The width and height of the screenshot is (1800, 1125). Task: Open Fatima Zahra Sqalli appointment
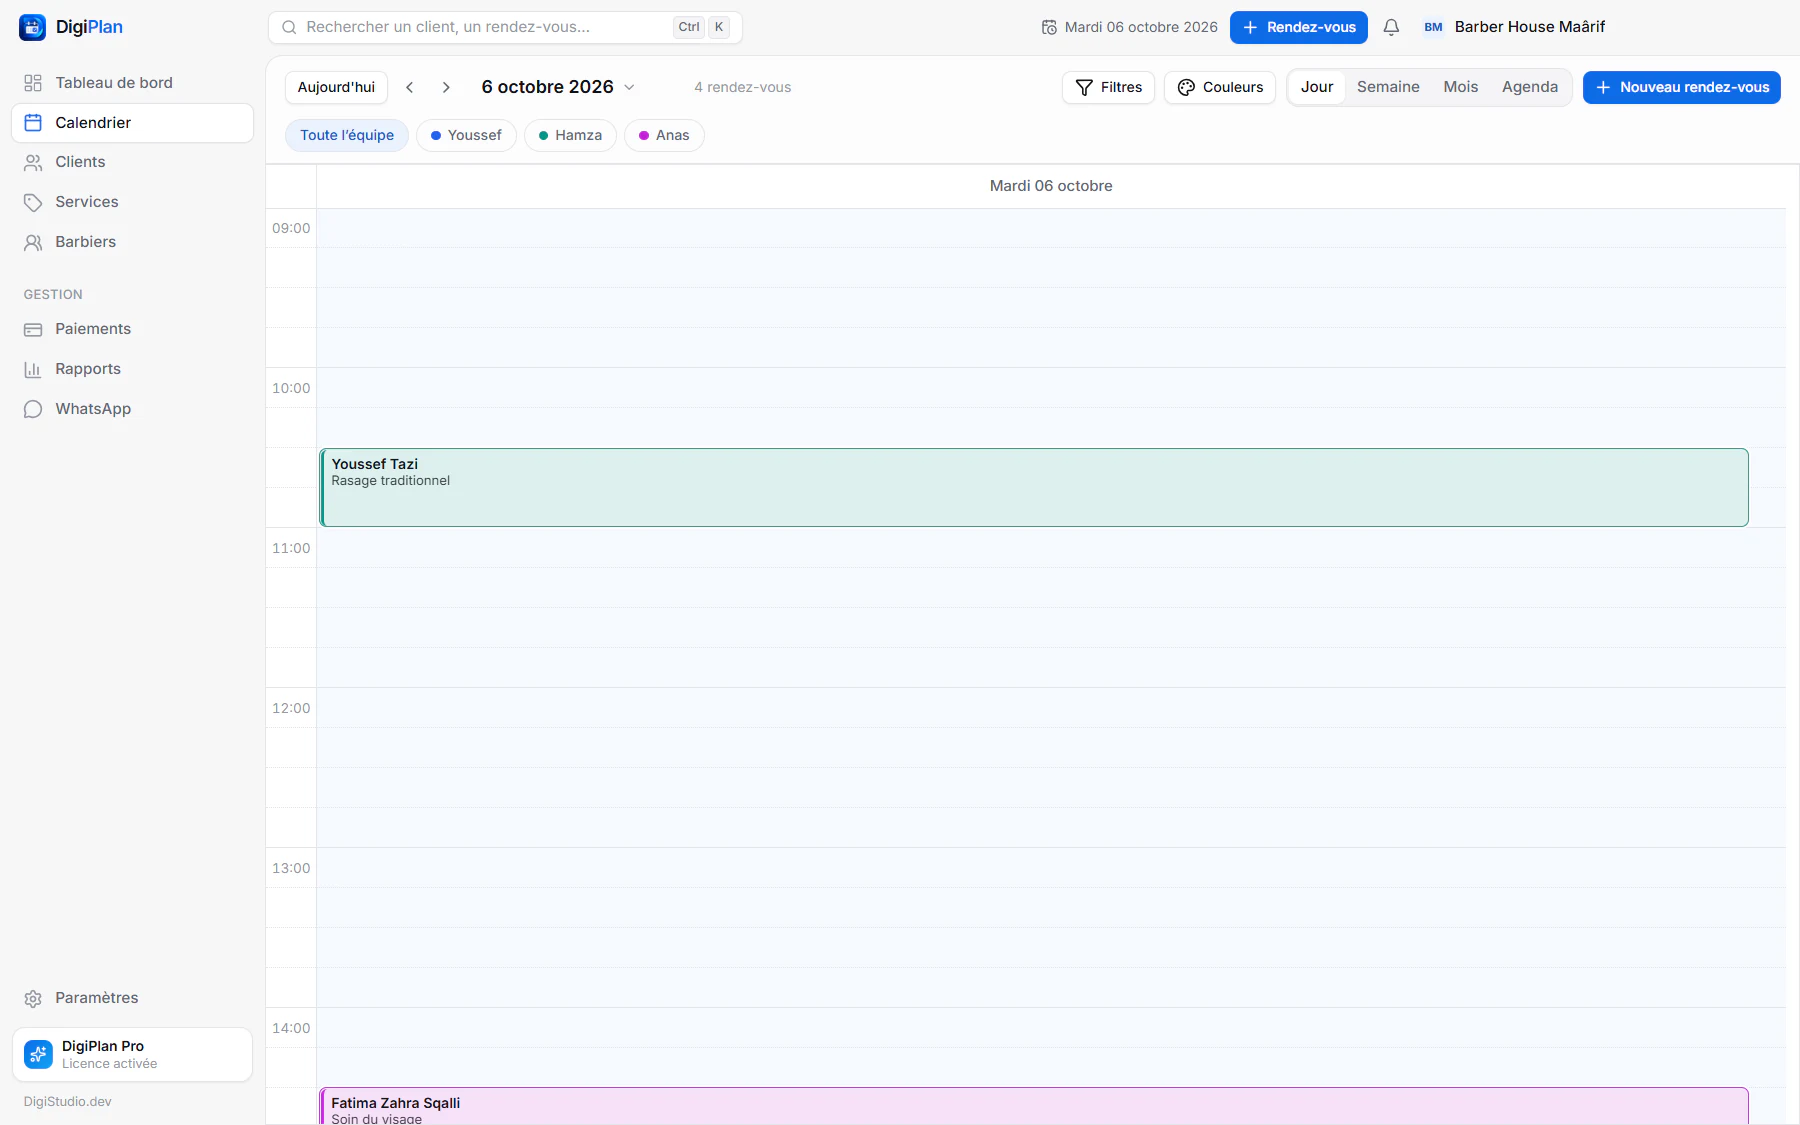1034,1106
